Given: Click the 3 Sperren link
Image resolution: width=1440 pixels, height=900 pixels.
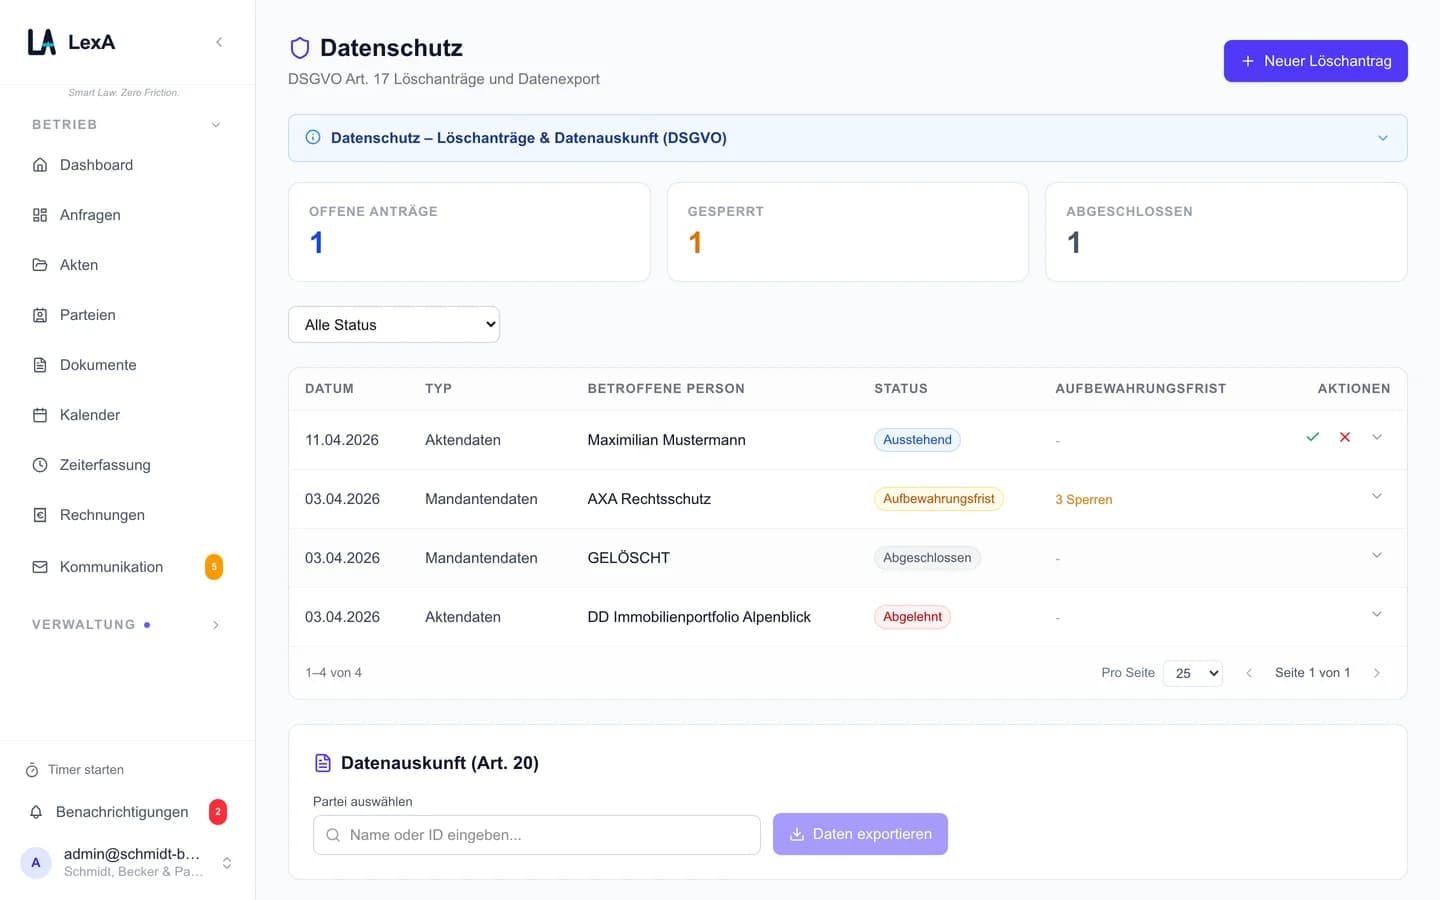Looking at the screenshot, I should click(1083, 499).
